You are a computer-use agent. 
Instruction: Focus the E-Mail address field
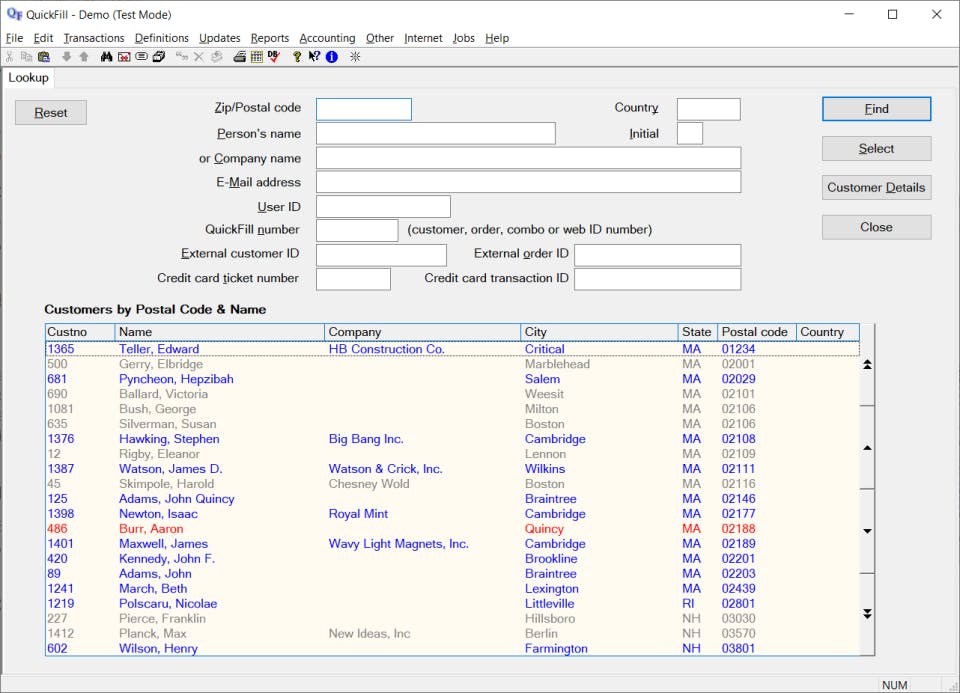528,182
